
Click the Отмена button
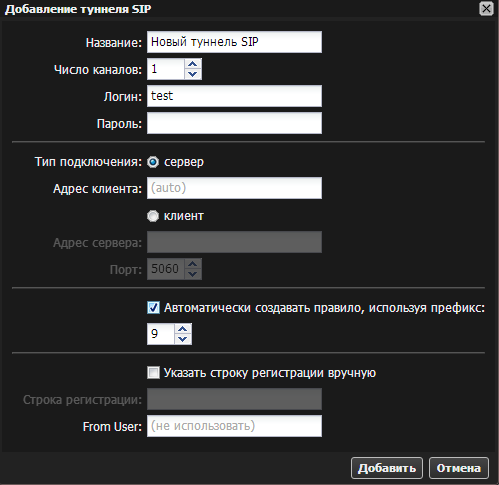[x=459, y=468]
